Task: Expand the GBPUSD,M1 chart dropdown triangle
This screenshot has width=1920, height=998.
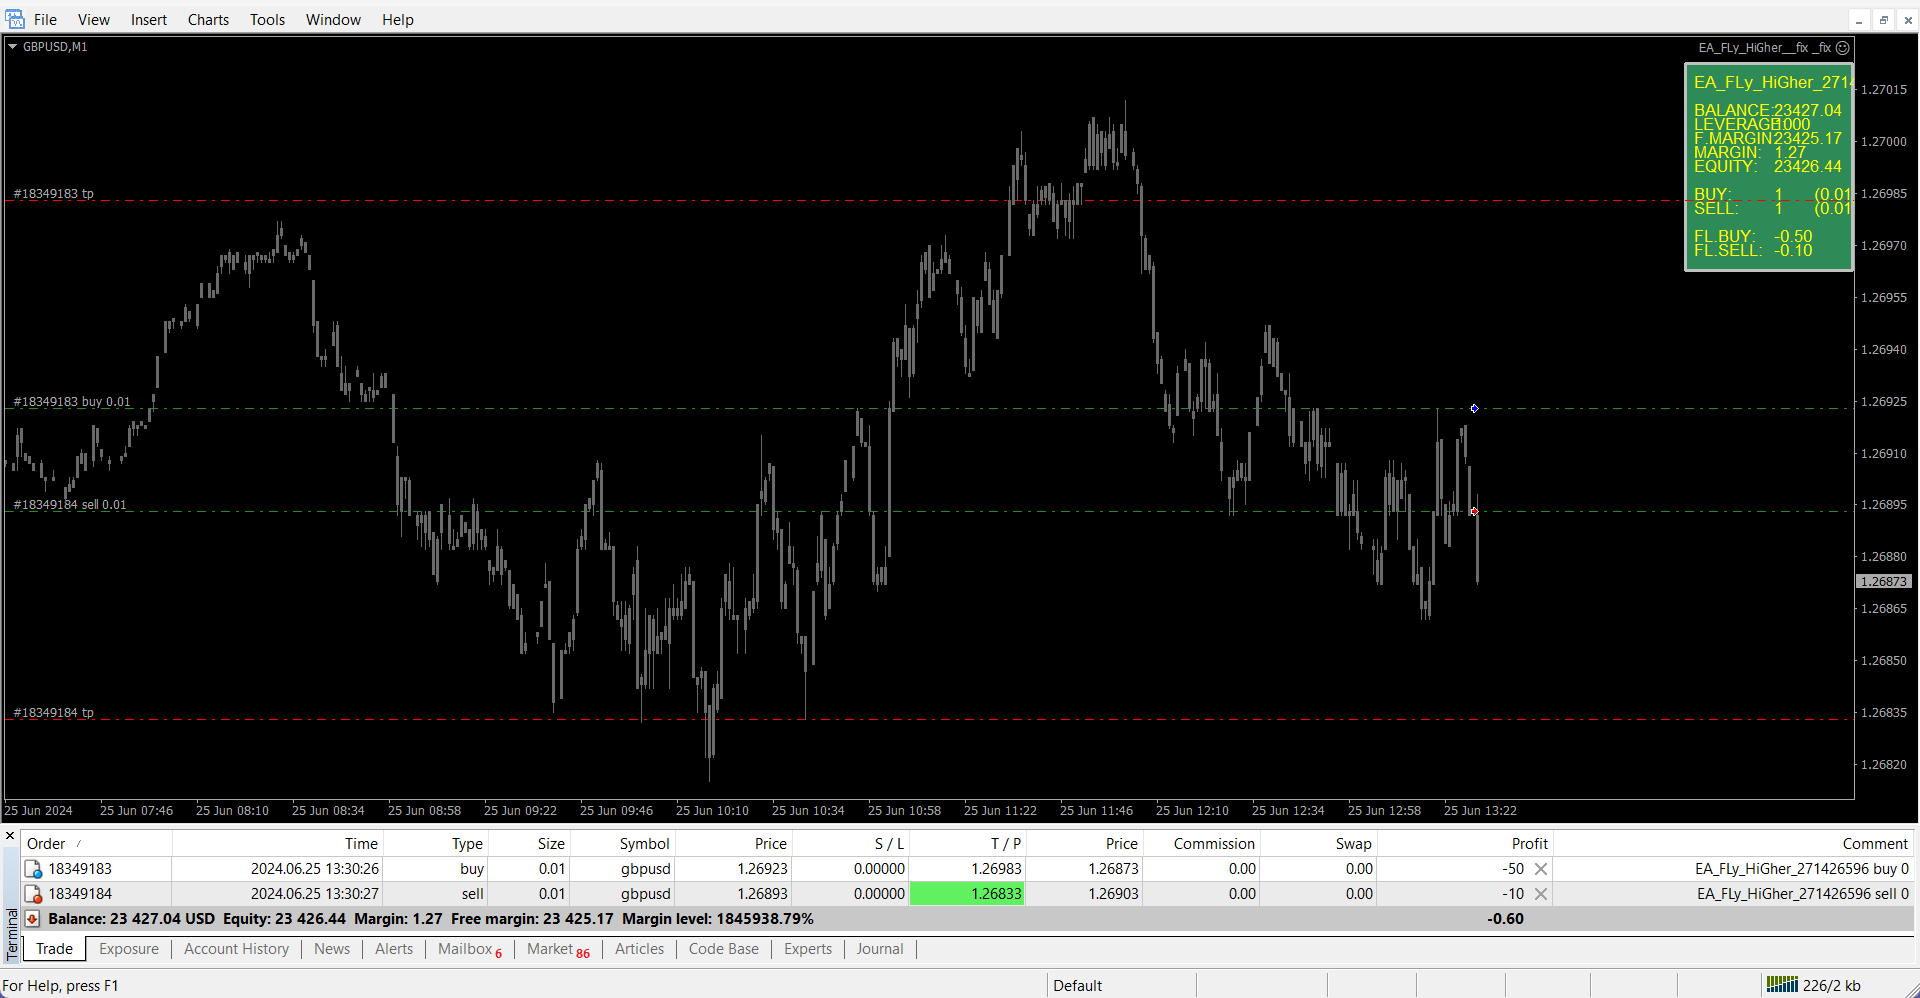Action: (13, 47)
